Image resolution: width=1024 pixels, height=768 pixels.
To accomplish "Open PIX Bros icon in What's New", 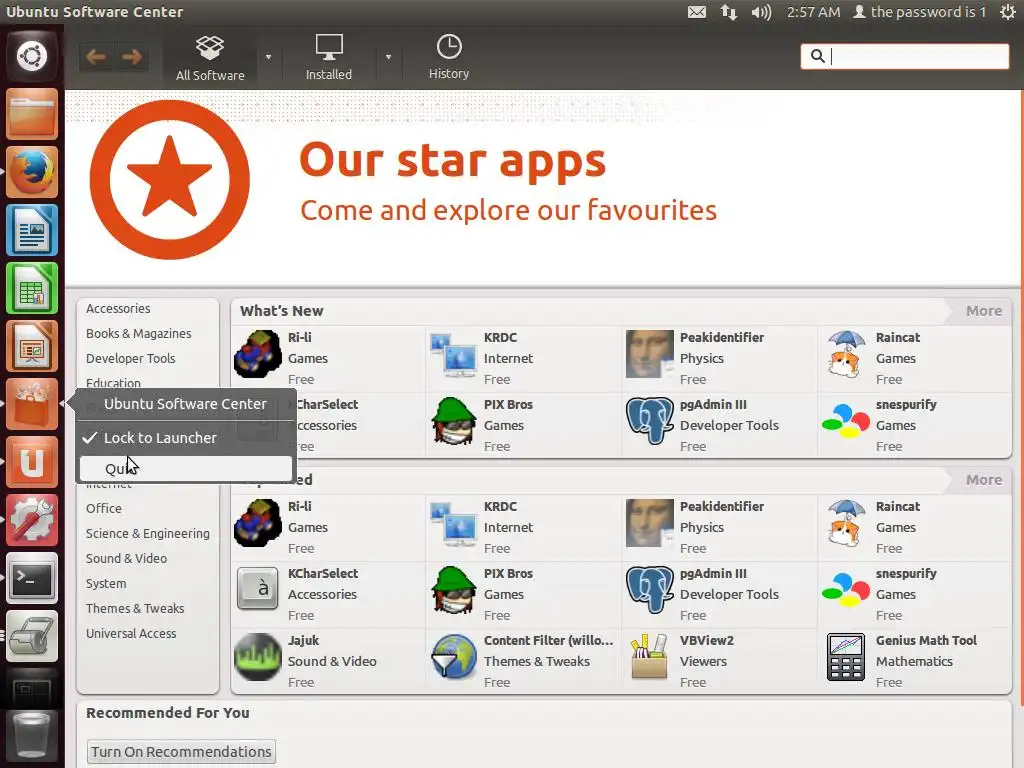I will (454, 421).
